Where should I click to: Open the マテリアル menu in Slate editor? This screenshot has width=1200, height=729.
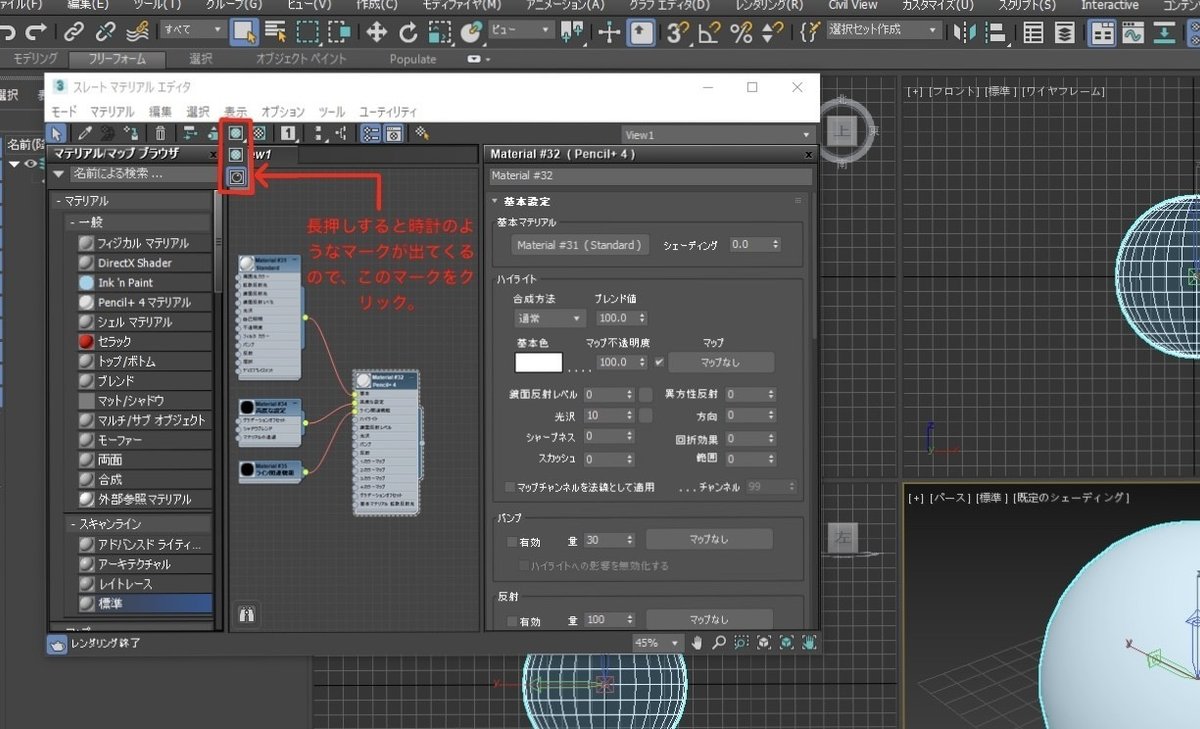pos(111,112)
